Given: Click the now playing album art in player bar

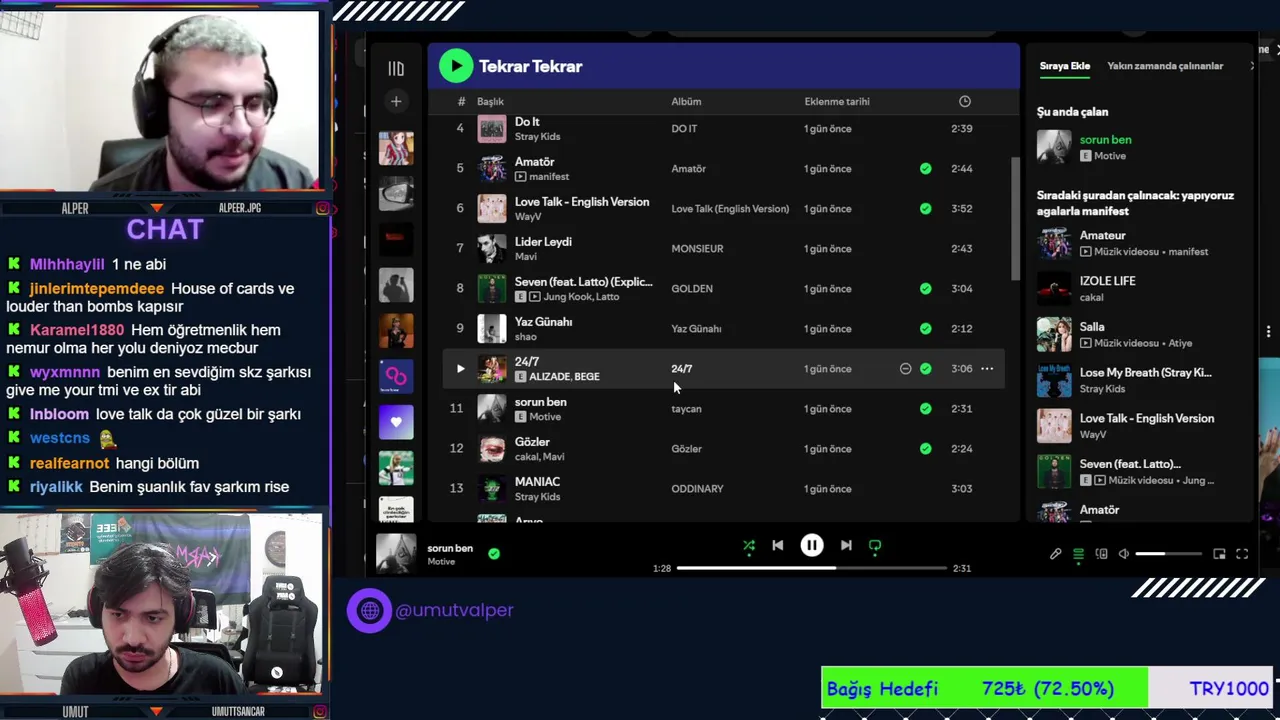Looking at the screenshot, I should coord(396,553).
